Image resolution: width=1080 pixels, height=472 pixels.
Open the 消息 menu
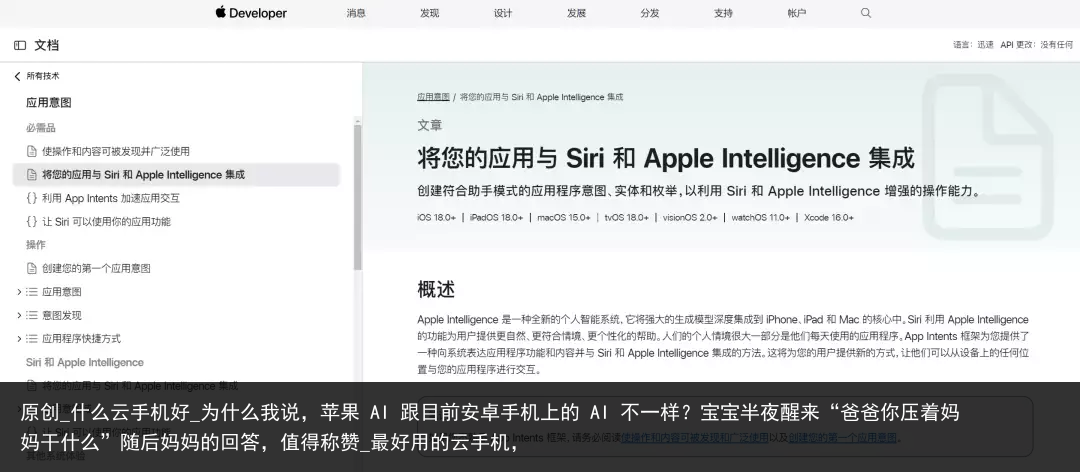pyautogui.click(x=356, y=12)
